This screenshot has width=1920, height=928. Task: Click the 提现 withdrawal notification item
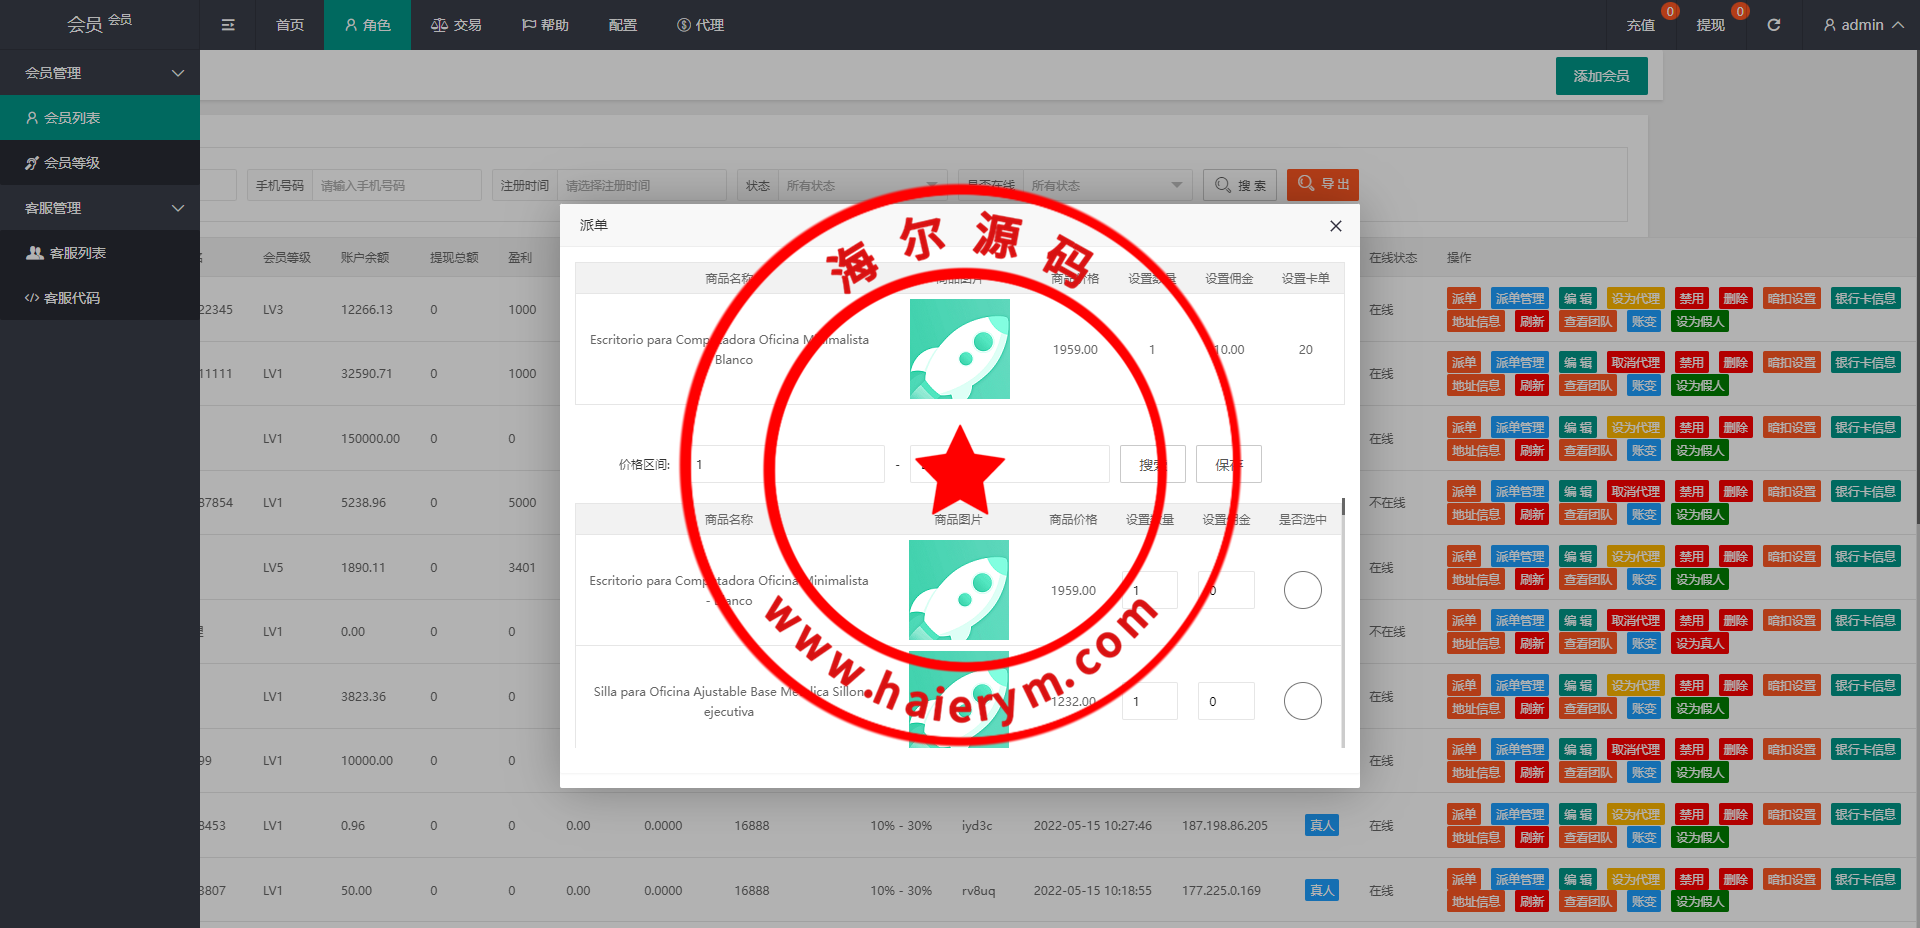pyautogui.click(x=1710, y=25)
